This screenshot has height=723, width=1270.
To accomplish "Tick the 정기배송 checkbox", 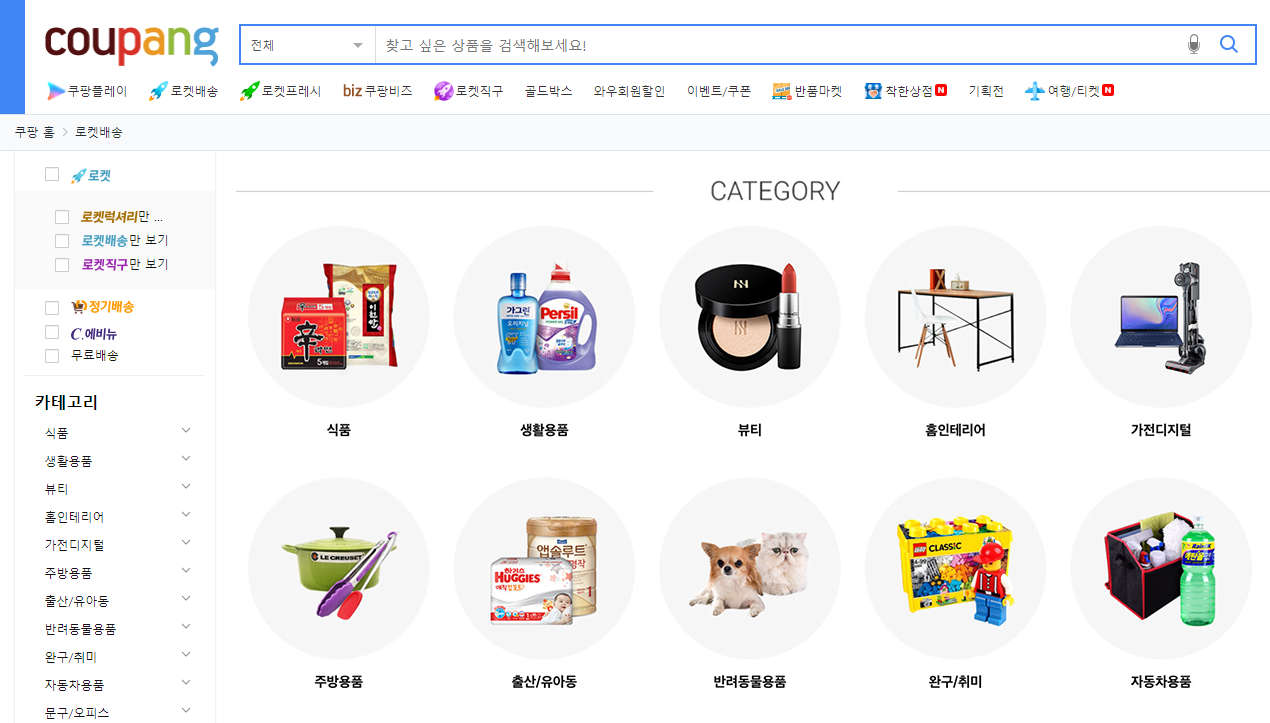I will click(x=52, y=307).
